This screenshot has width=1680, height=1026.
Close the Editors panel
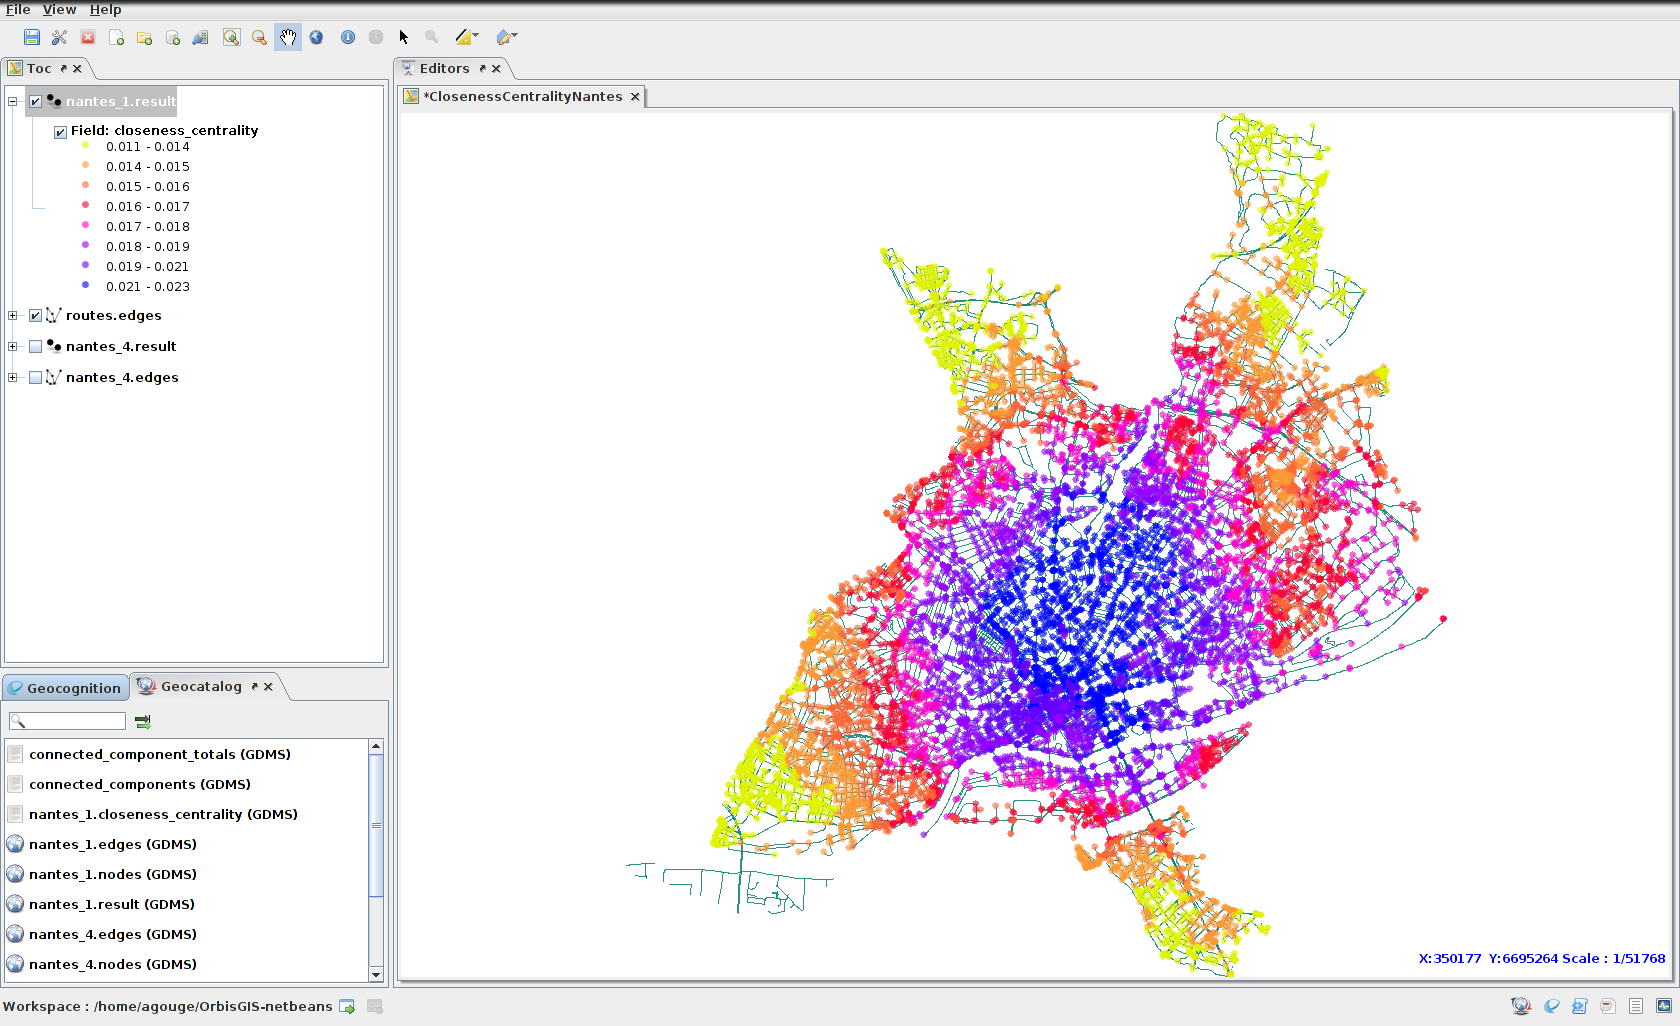[496, 69]
